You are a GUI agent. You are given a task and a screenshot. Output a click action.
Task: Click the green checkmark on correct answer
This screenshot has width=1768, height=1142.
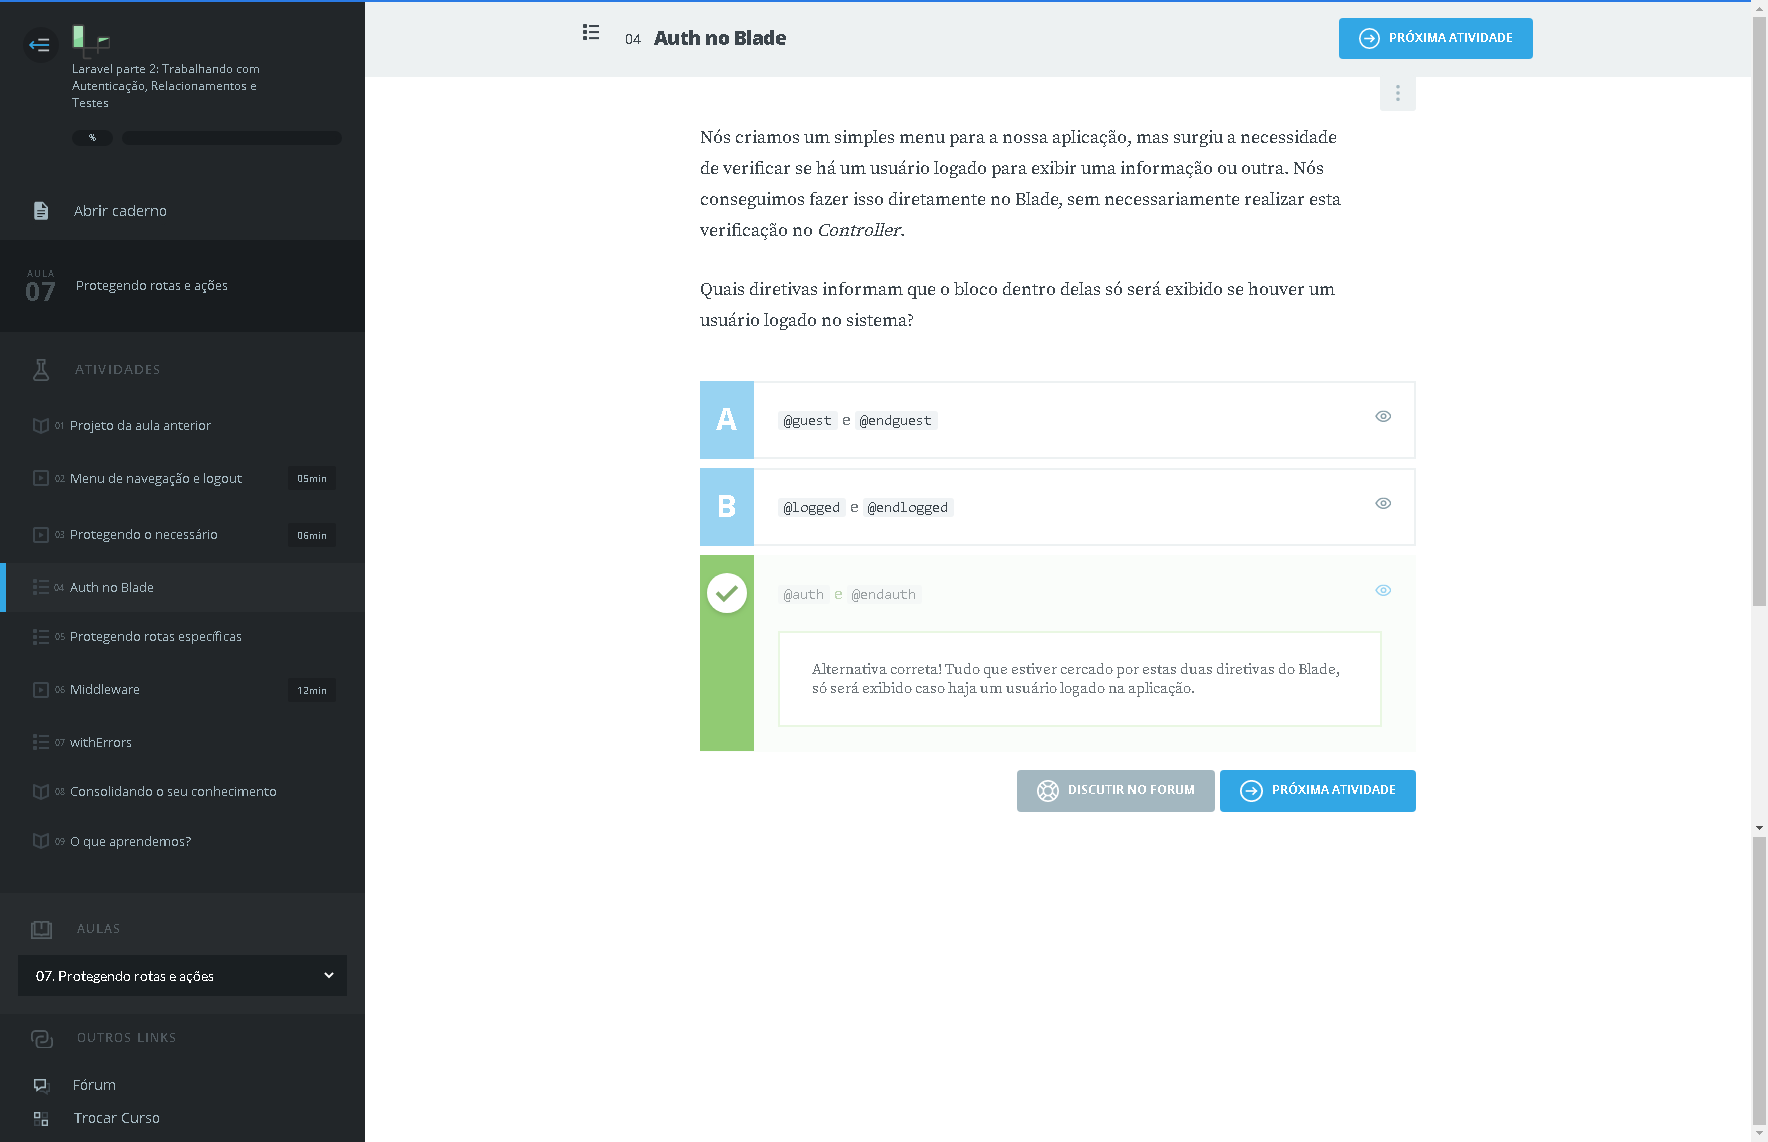[727, 593]
